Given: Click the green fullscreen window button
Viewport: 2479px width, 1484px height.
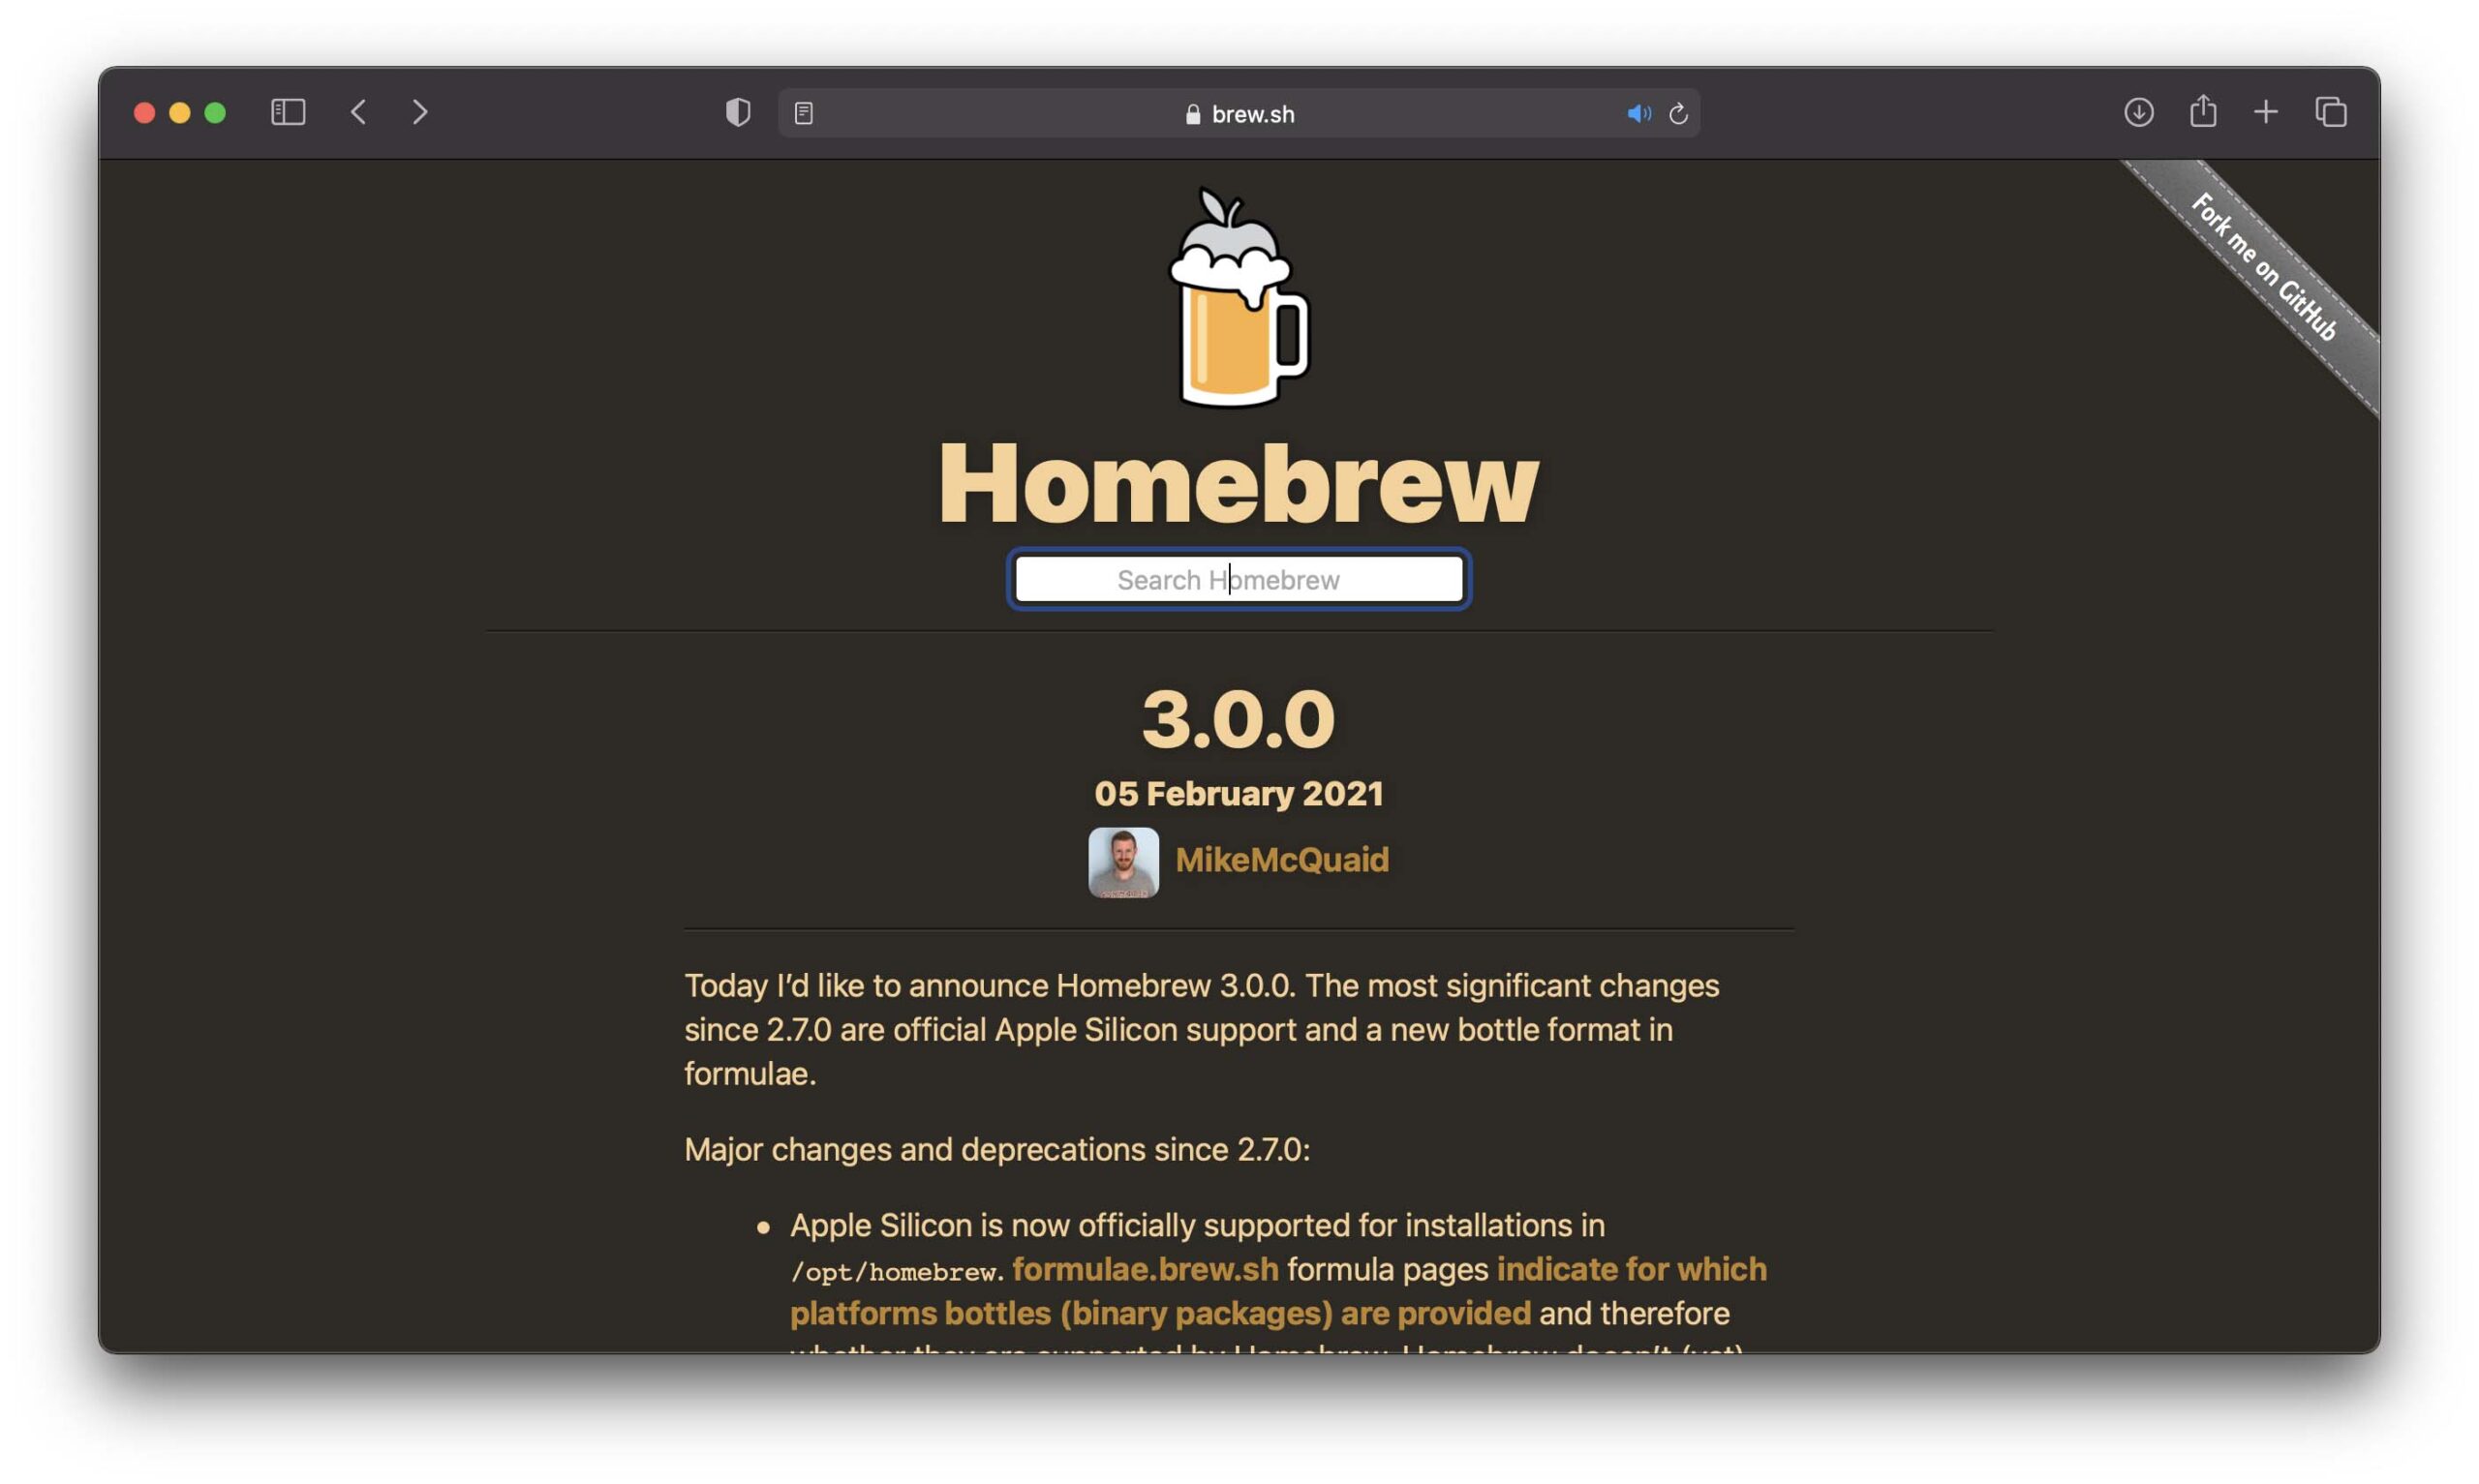Looking at the screenshot, I should click(215, 113).
